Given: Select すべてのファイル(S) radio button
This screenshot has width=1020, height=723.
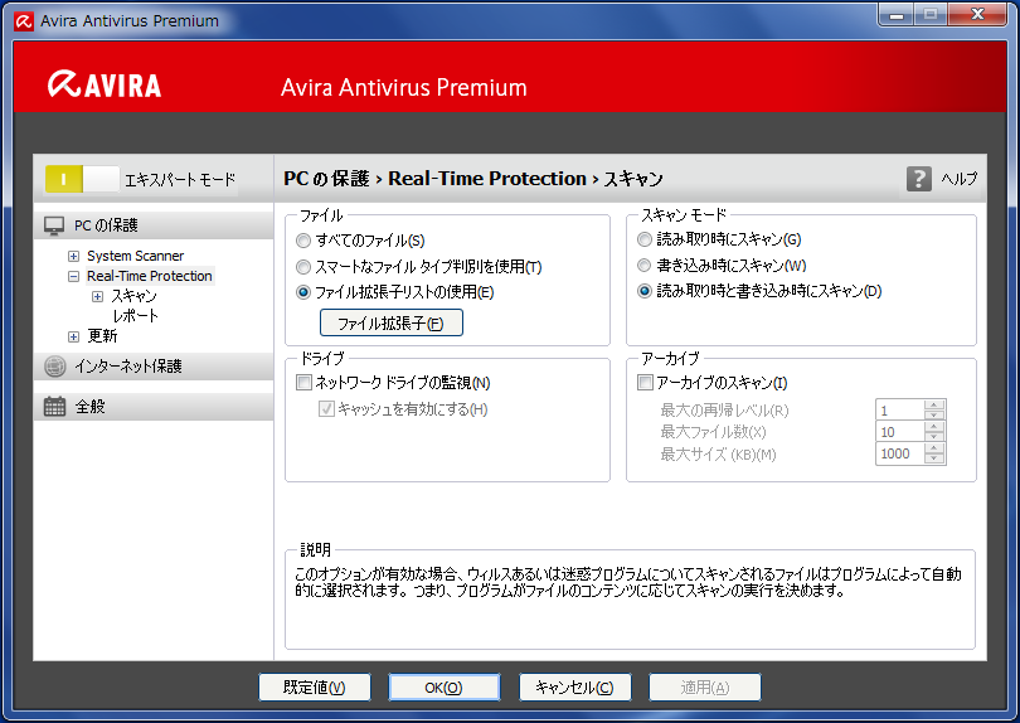Looking at the screenshot, I should [x=303, y=241].
